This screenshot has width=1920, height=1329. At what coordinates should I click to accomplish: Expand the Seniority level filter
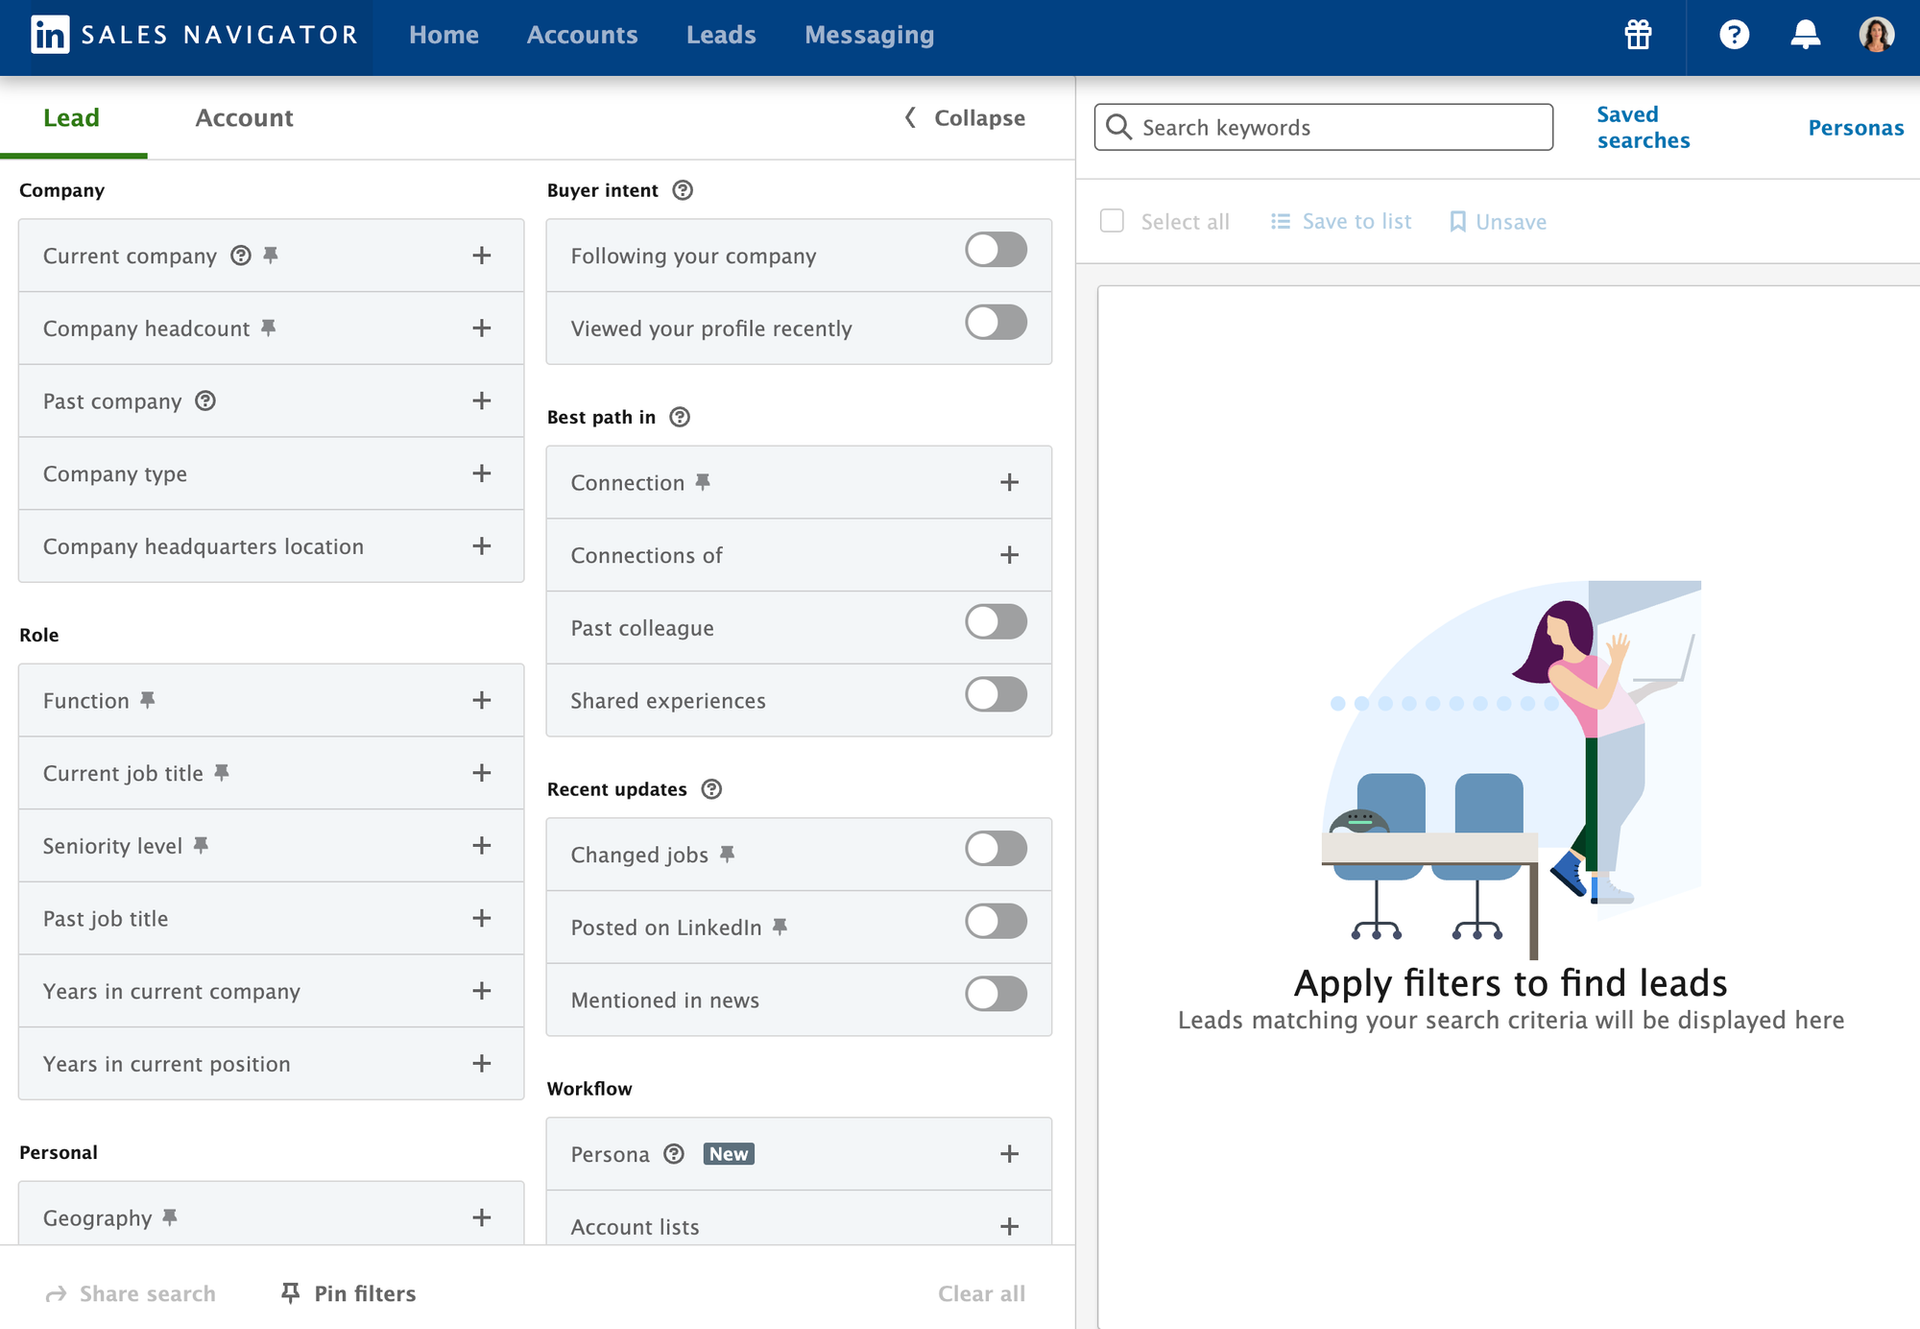(x=482, y=845)
